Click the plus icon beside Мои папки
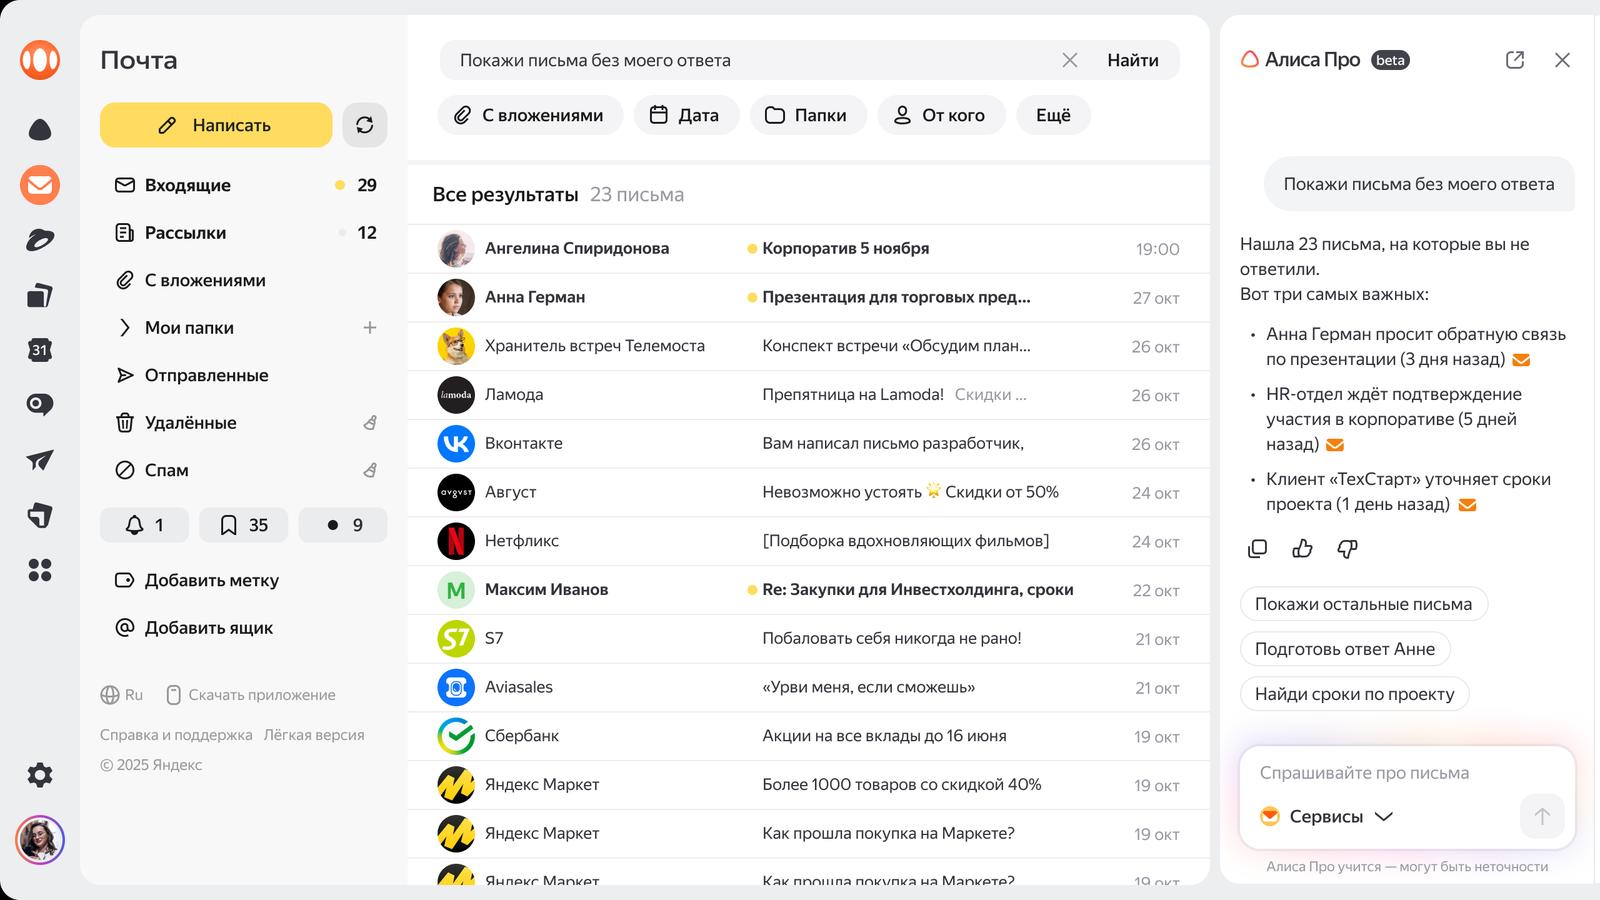Viewport: 1600px width, 900px height. (x=370, y=327)
